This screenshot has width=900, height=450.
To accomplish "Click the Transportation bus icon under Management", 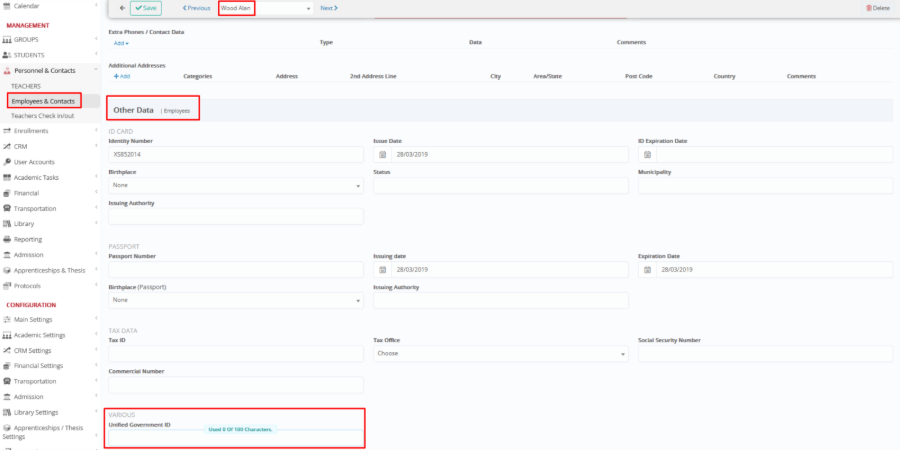I will (x=7, y=209).
